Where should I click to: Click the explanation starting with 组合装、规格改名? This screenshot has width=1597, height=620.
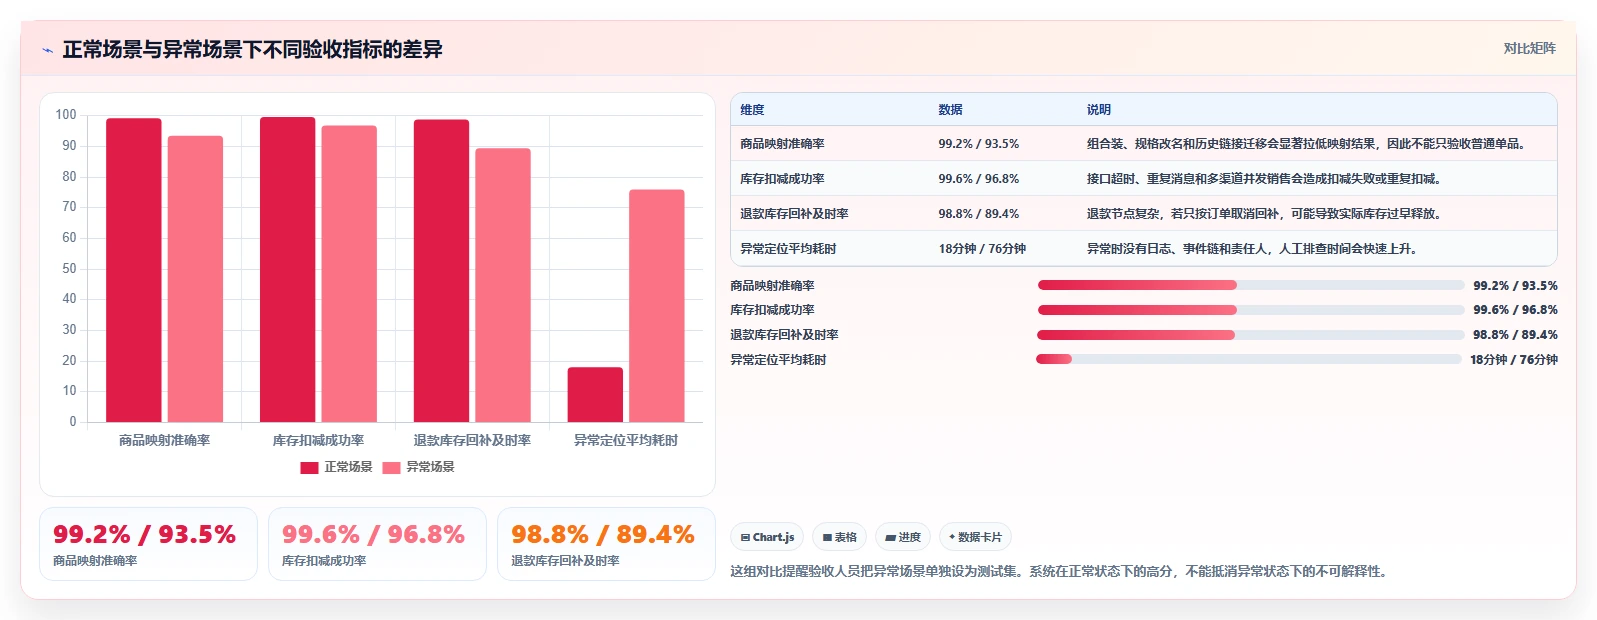click(1309, 144)
